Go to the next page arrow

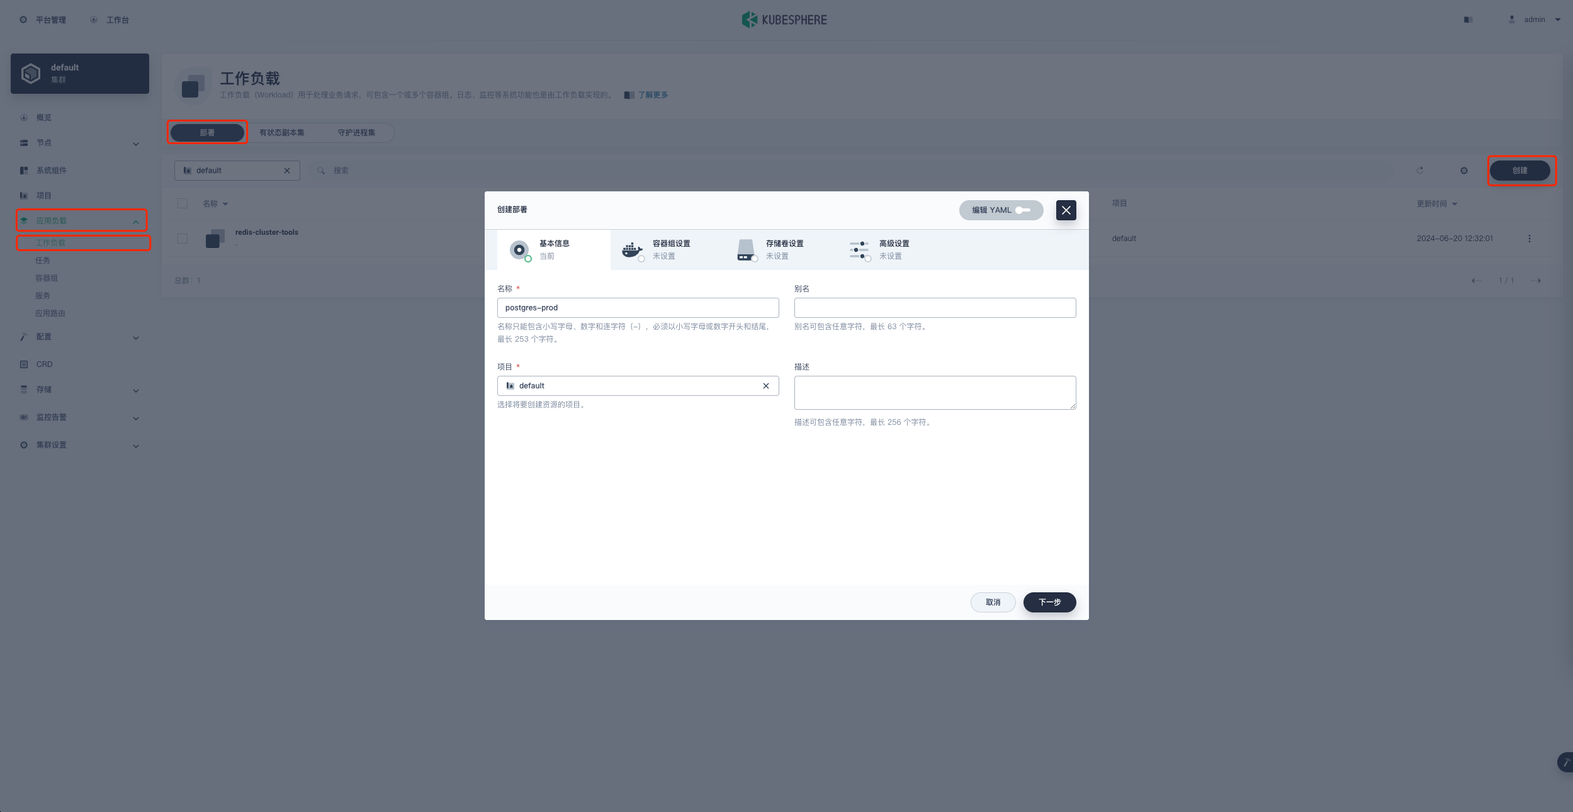coord(1537,281)
